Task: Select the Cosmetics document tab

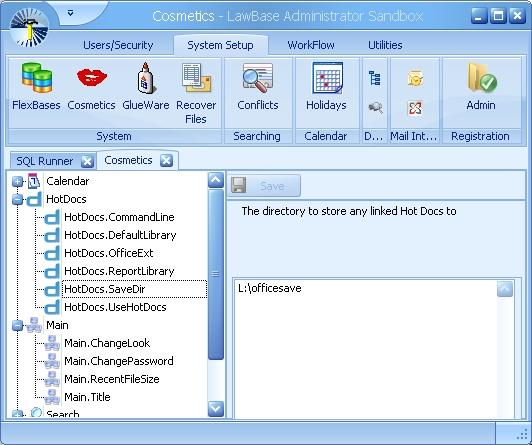Action: [128, 160]
